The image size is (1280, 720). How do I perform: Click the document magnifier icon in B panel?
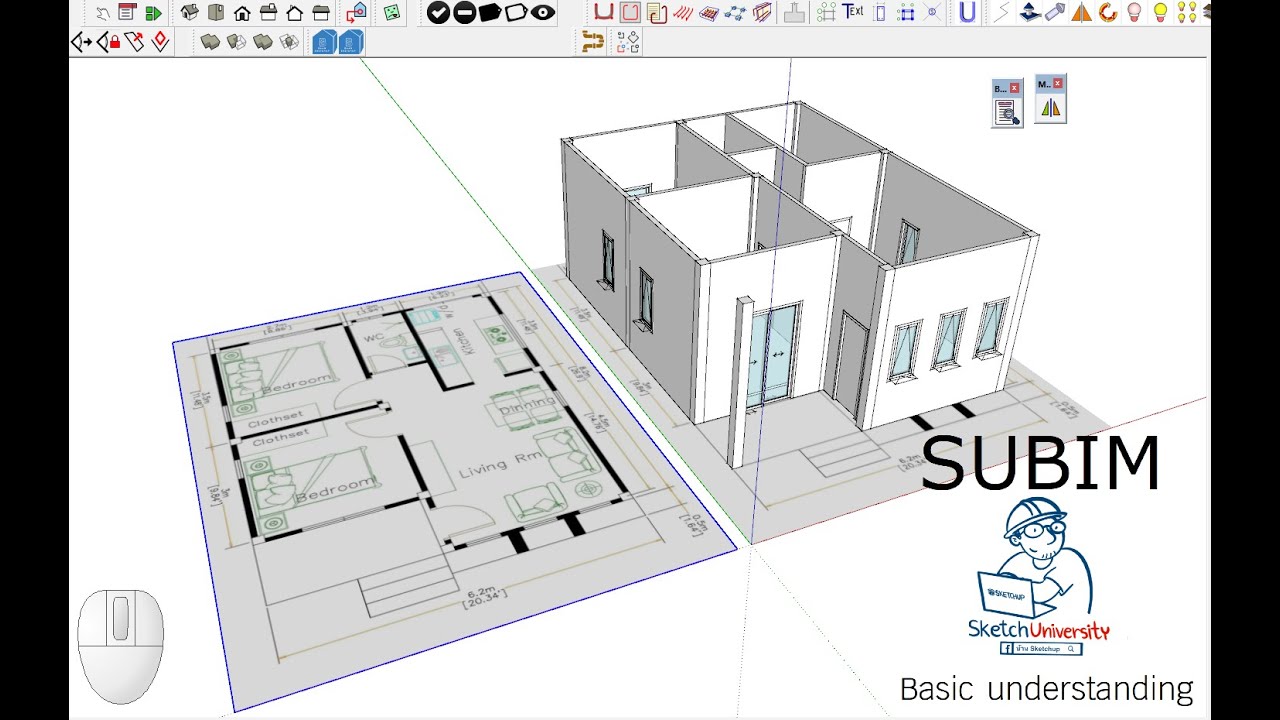[1007, 112]
